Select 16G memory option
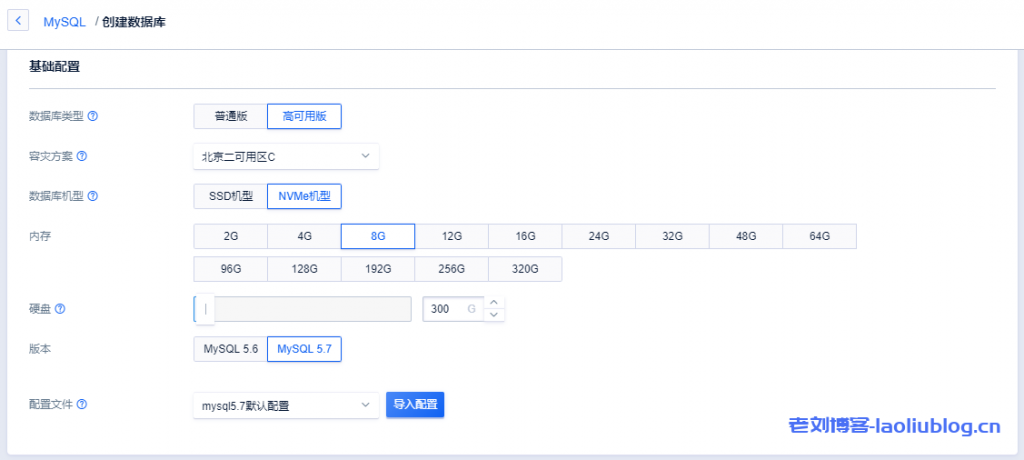This screenshot has width=1024, height=460. pos(525,236)
